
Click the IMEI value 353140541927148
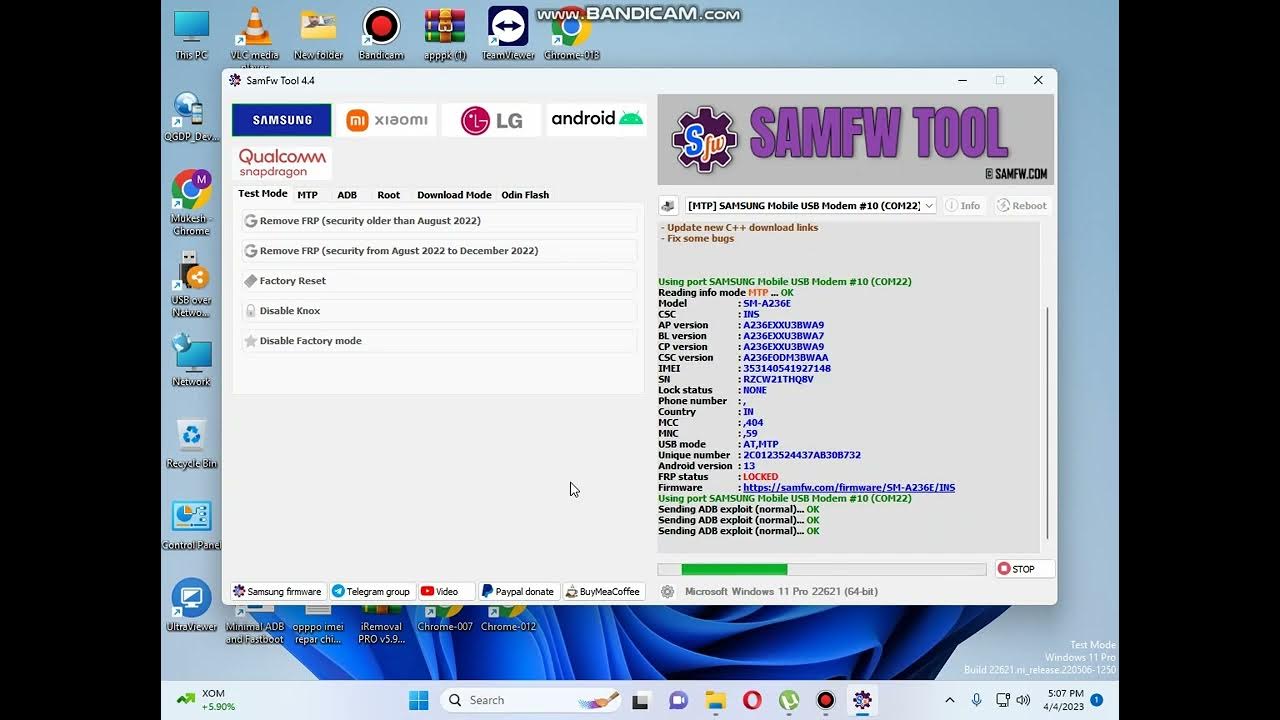(787, 368)
